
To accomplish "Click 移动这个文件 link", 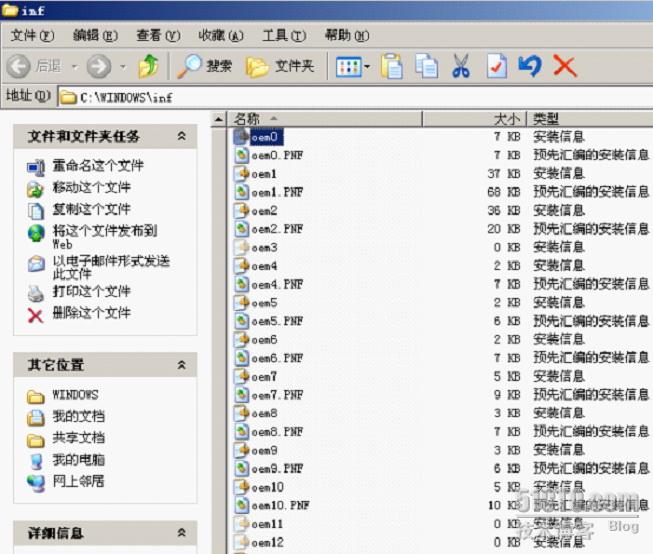I will (x=92, y=187).
